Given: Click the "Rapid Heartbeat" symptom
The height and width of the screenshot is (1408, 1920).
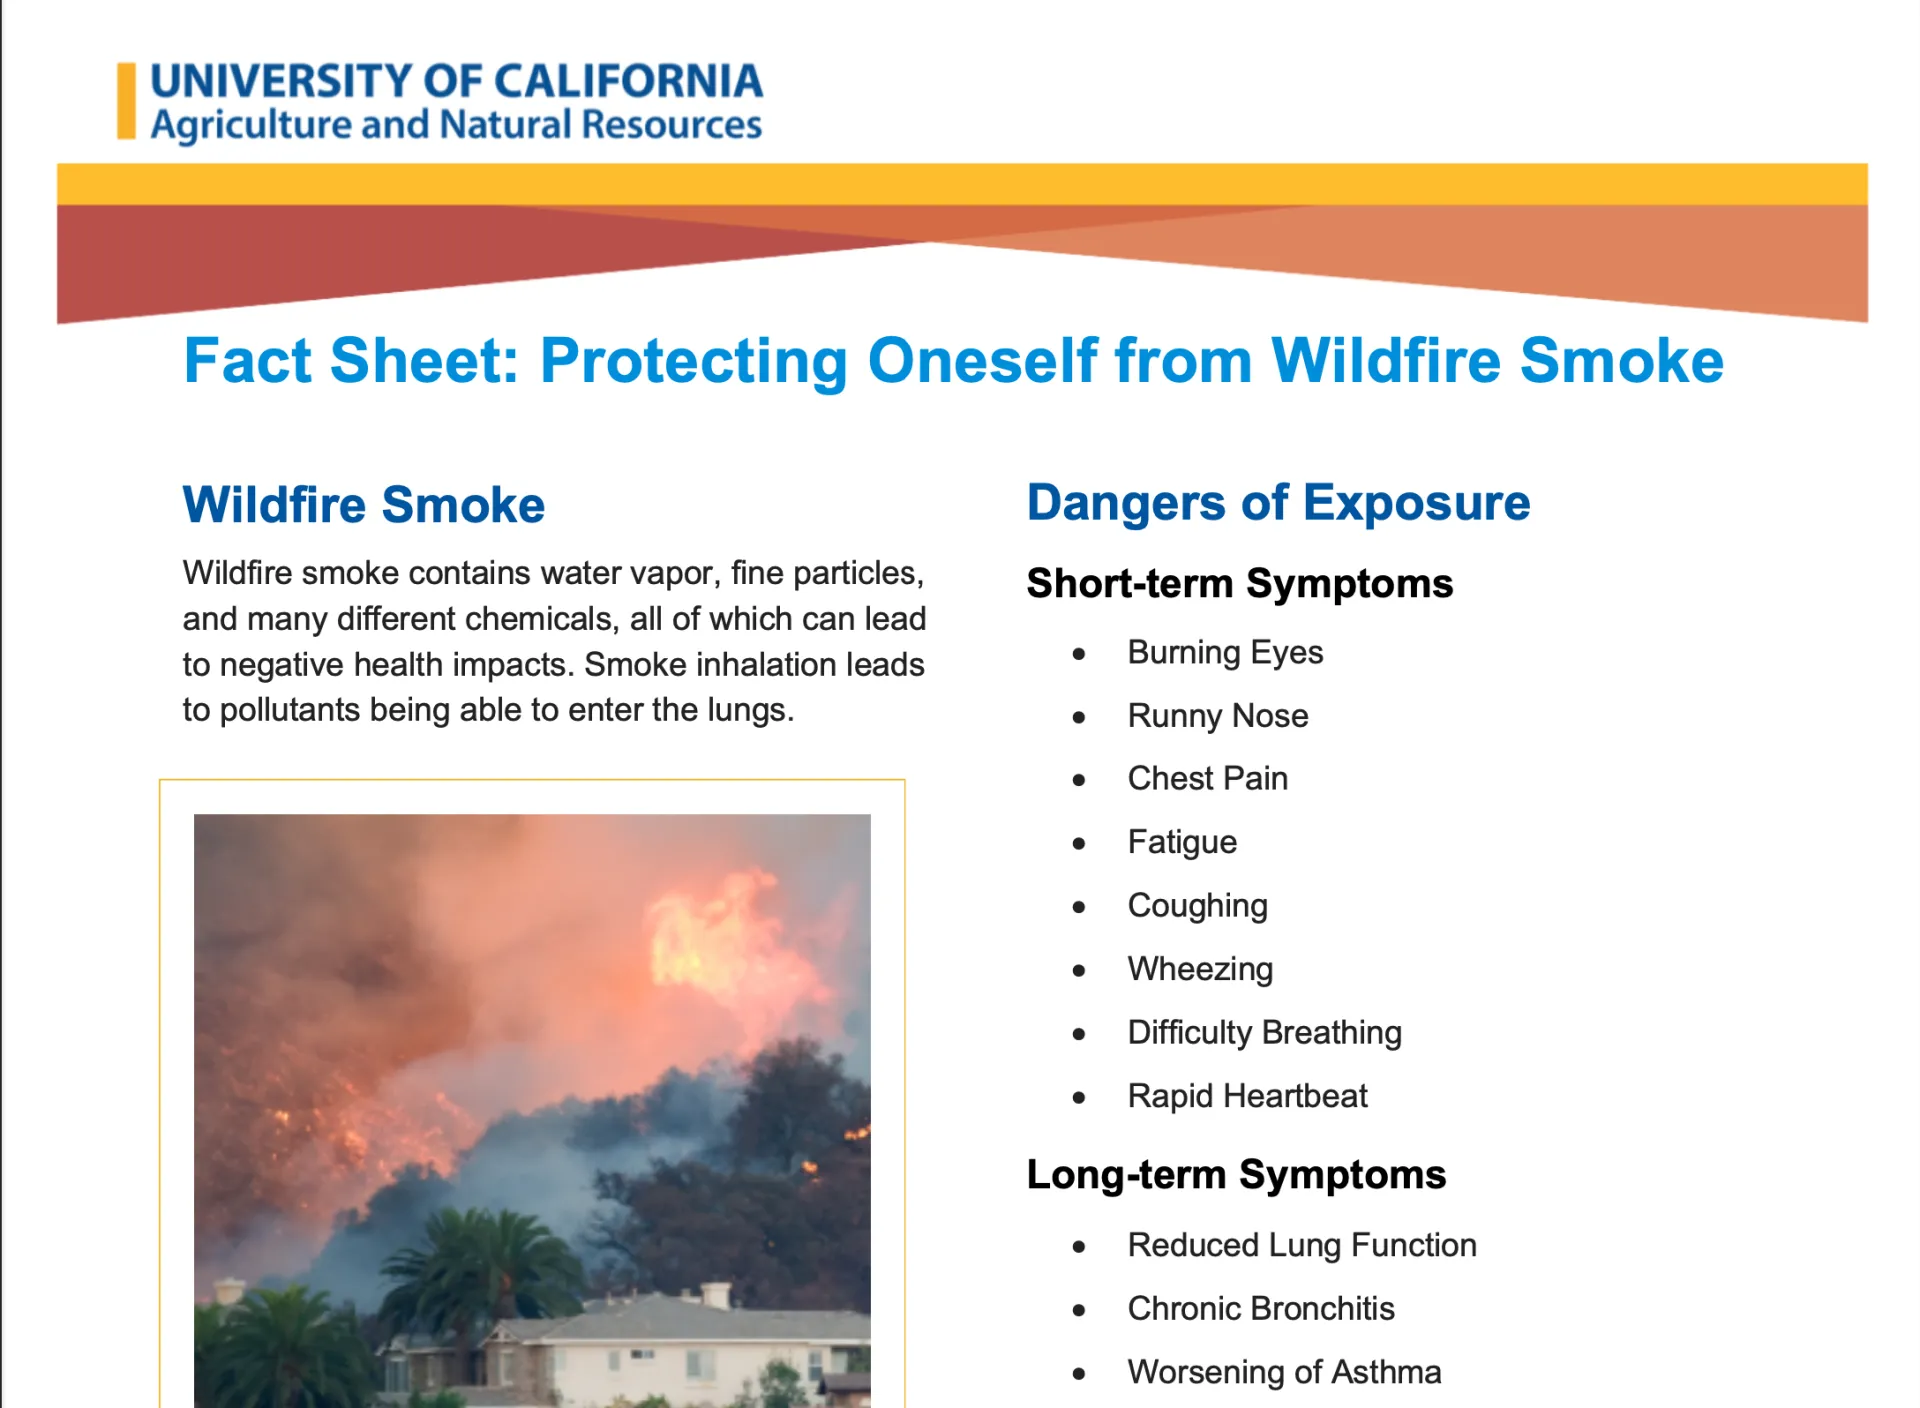Looking at the screenshot, I should tap(1247, 1096).
